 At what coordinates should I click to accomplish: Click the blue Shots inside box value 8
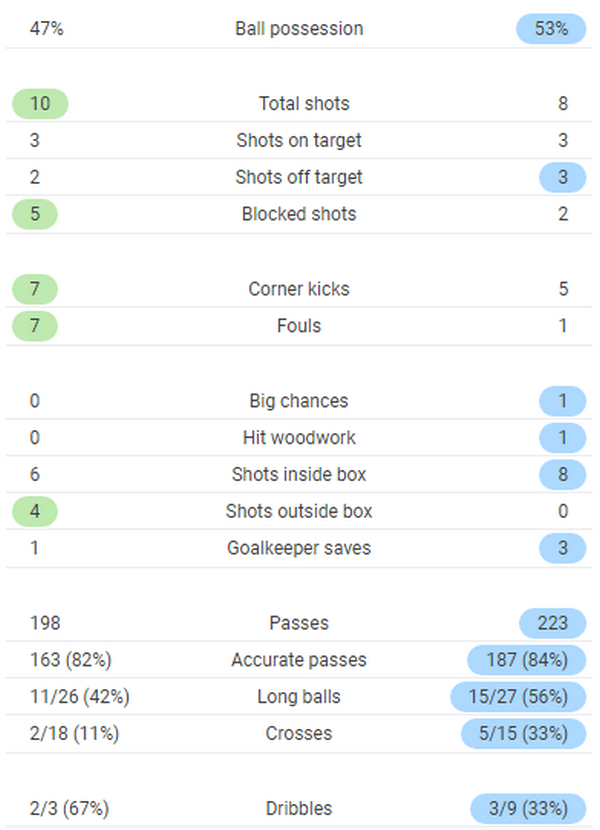coord(563,475)
